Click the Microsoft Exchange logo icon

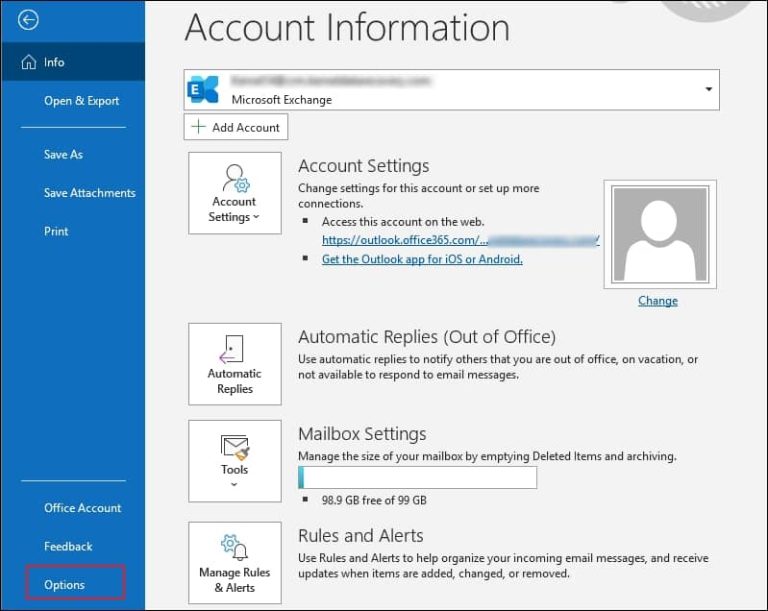pos(203,90)
